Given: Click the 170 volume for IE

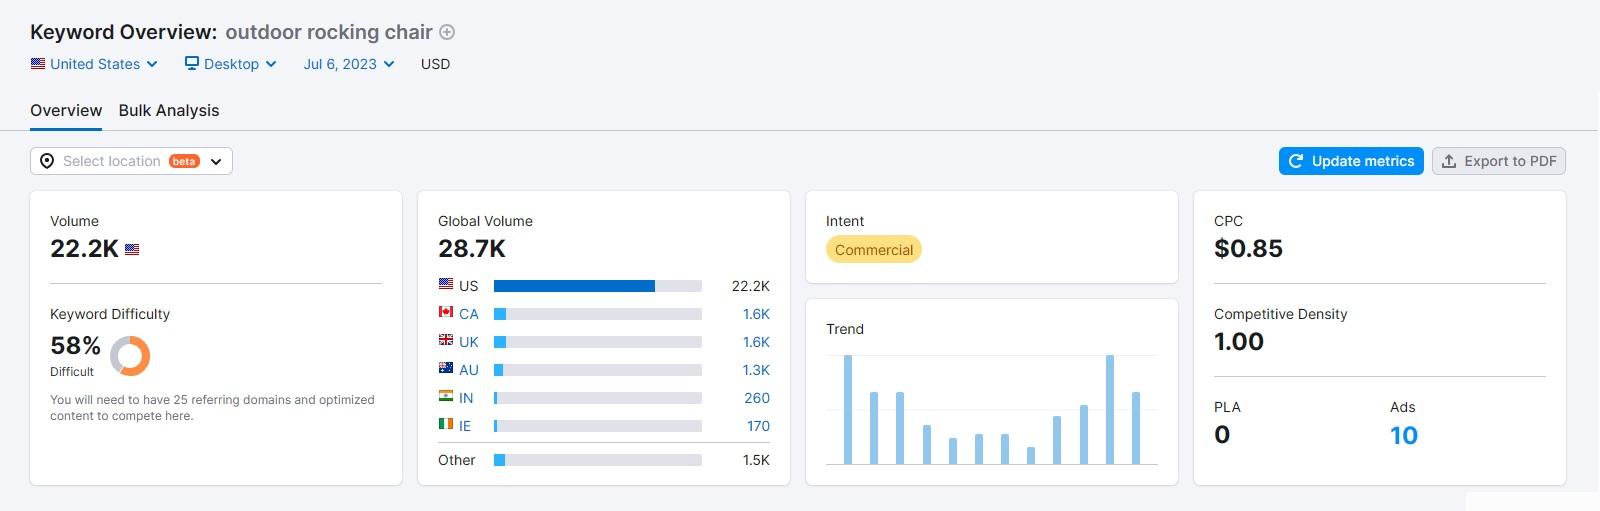Looking at the screenshot, I should coord(758,426).
